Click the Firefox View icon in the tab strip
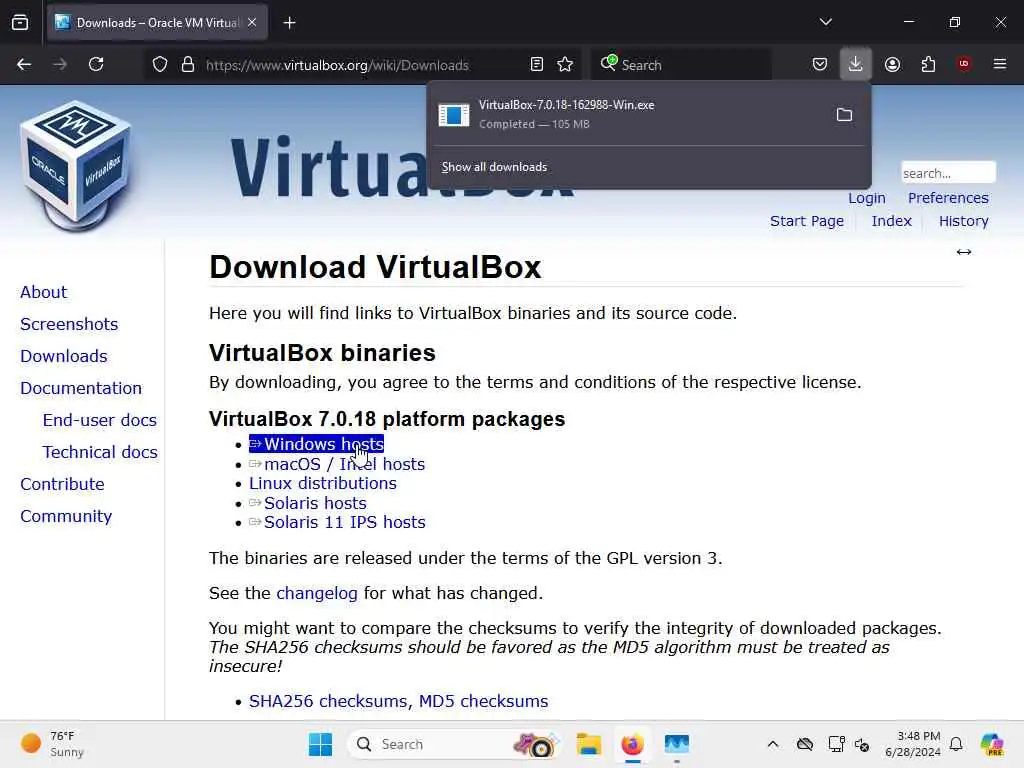 [20, 22]
